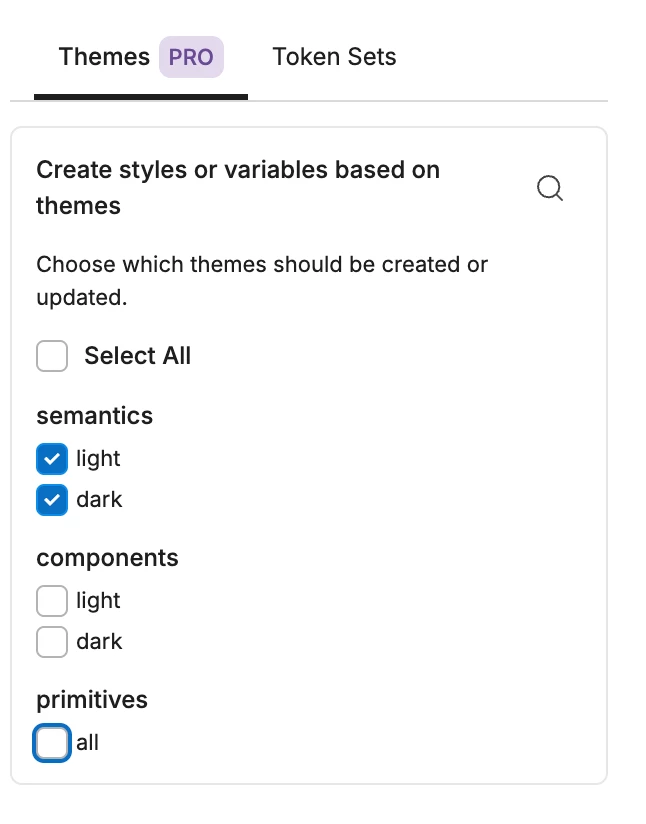The height and width of the screenshot is (824, 646).
Task: Tick the all checkbox under primitives
Action: pyautogui.click(x=52, y=743)
